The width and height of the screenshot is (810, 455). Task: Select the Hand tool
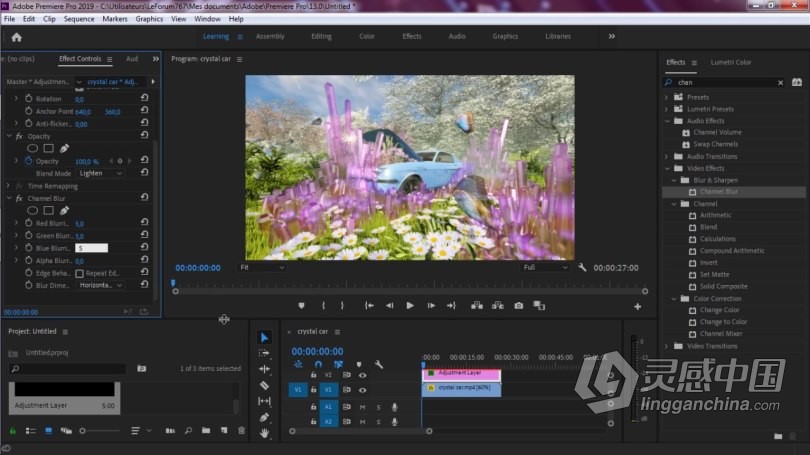(264, 433)
